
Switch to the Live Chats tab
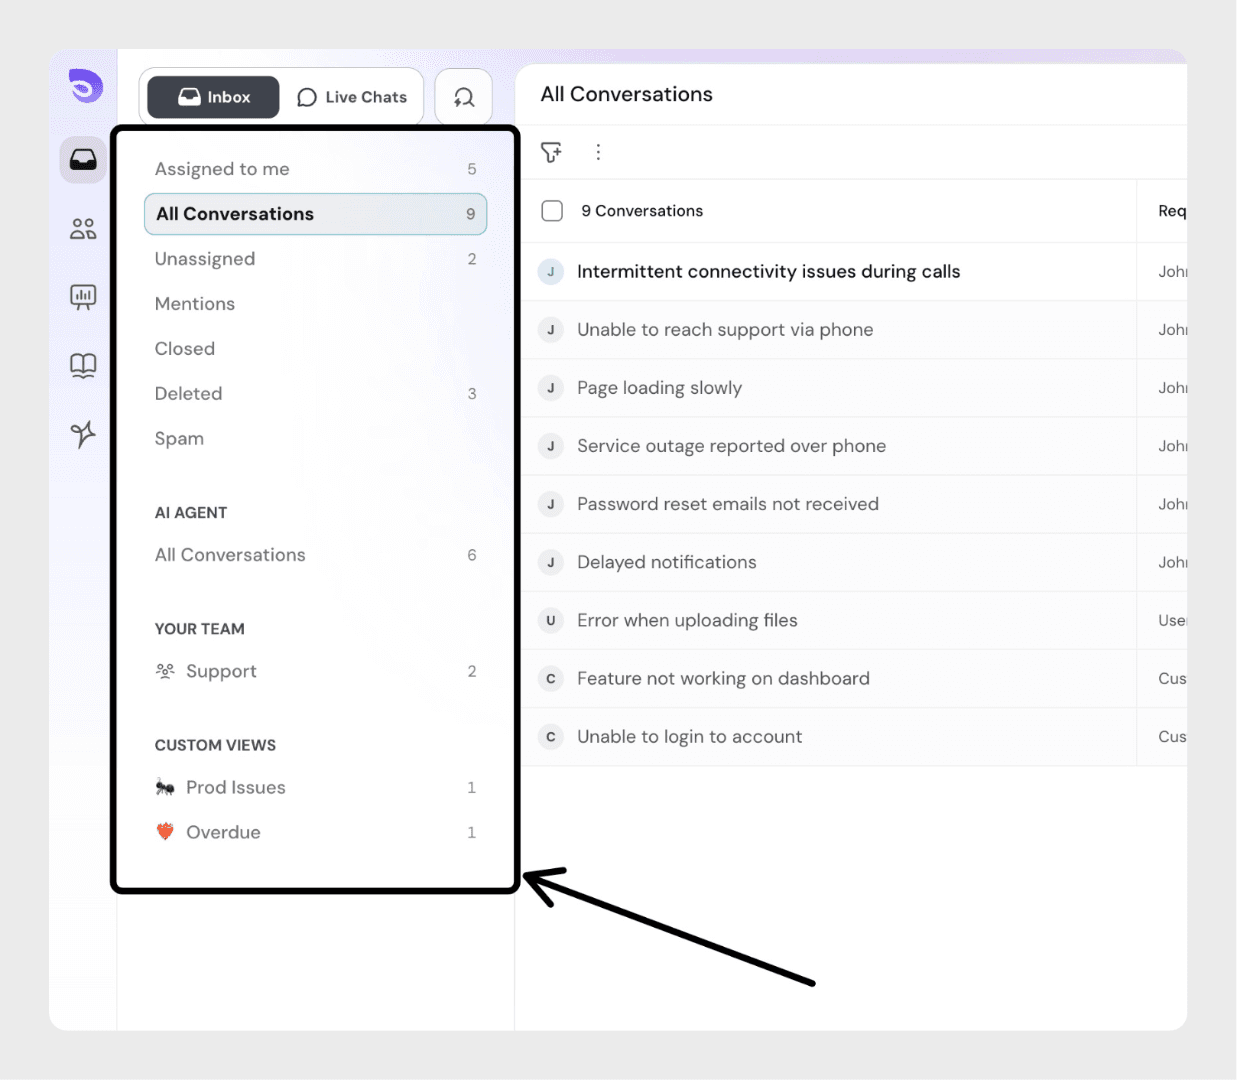pyautogui.click(x=352, y=97)
